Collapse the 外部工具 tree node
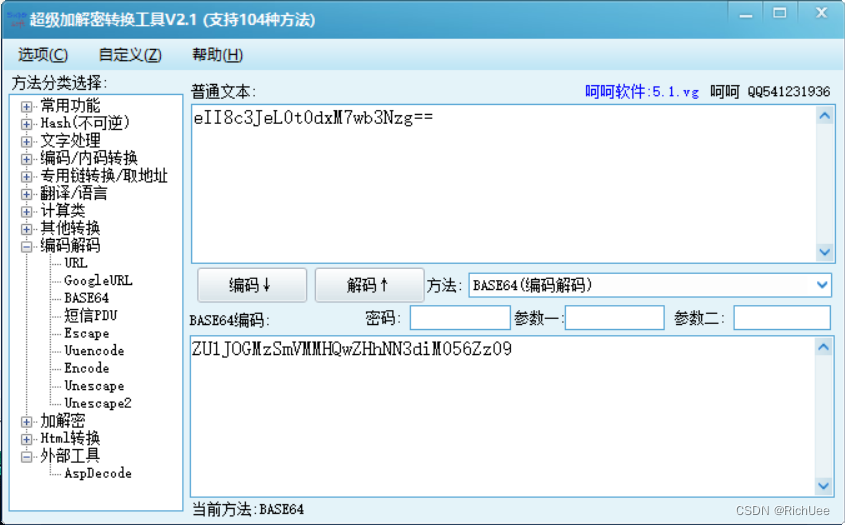 point(26,457)
